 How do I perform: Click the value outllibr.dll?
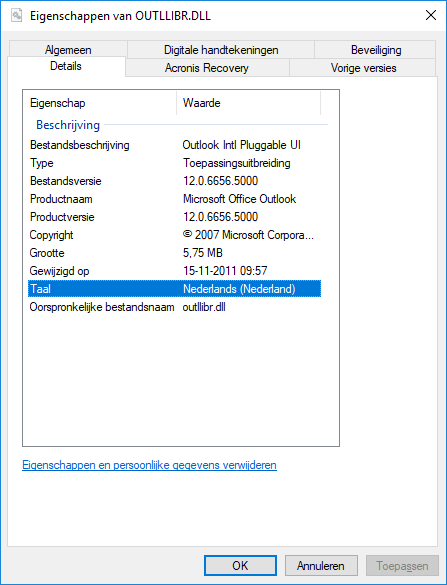coord(204,307)
